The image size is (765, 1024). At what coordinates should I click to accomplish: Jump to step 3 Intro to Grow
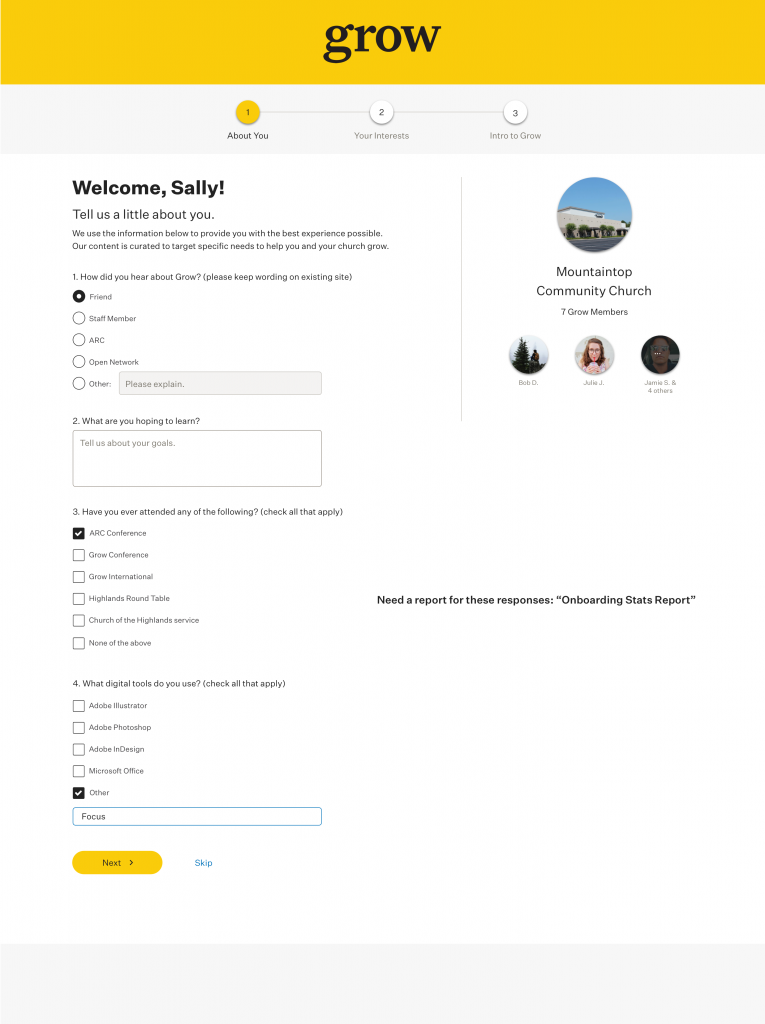515,113
